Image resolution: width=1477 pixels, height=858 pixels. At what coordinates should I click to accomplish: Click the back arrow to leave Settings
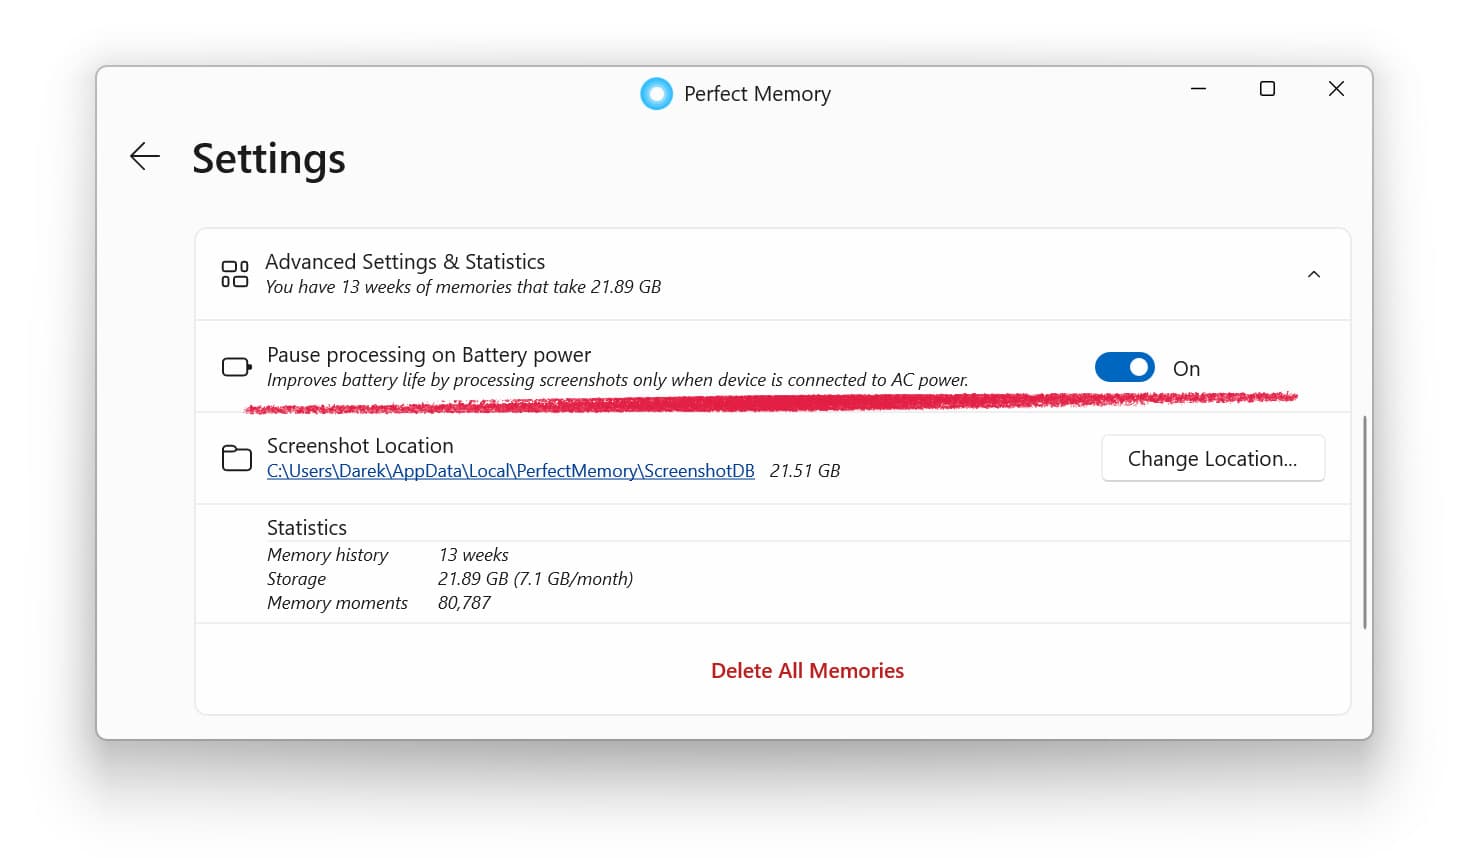pos(144,156)
